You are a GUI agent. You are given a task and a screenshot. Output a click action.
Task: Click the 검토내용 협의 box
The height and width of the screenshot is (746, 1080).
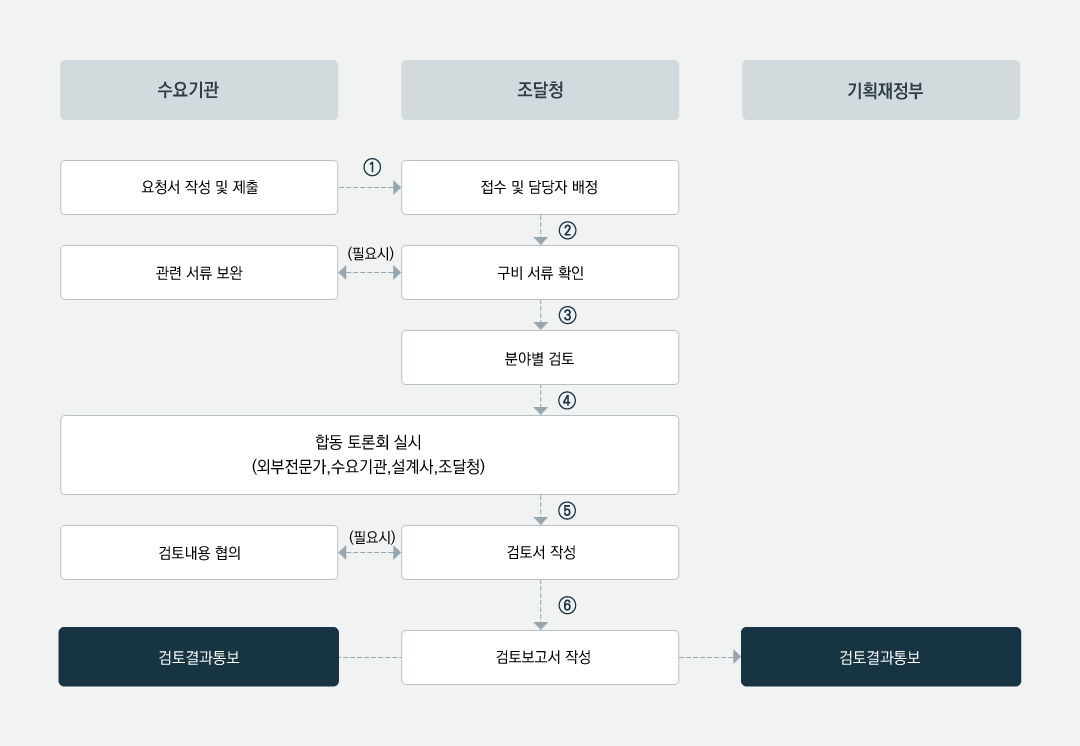click(199, 552)
